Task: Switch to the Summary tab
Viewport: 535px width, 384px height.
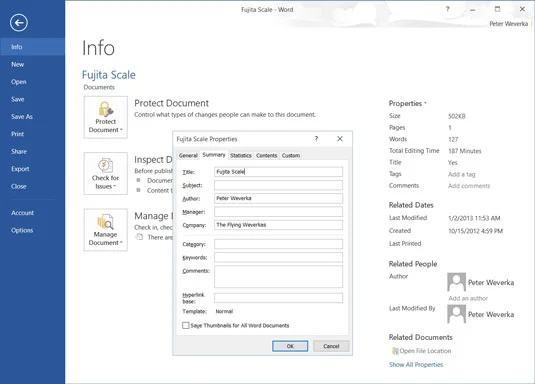Action: pyautogui.click(x=214, y=155)
